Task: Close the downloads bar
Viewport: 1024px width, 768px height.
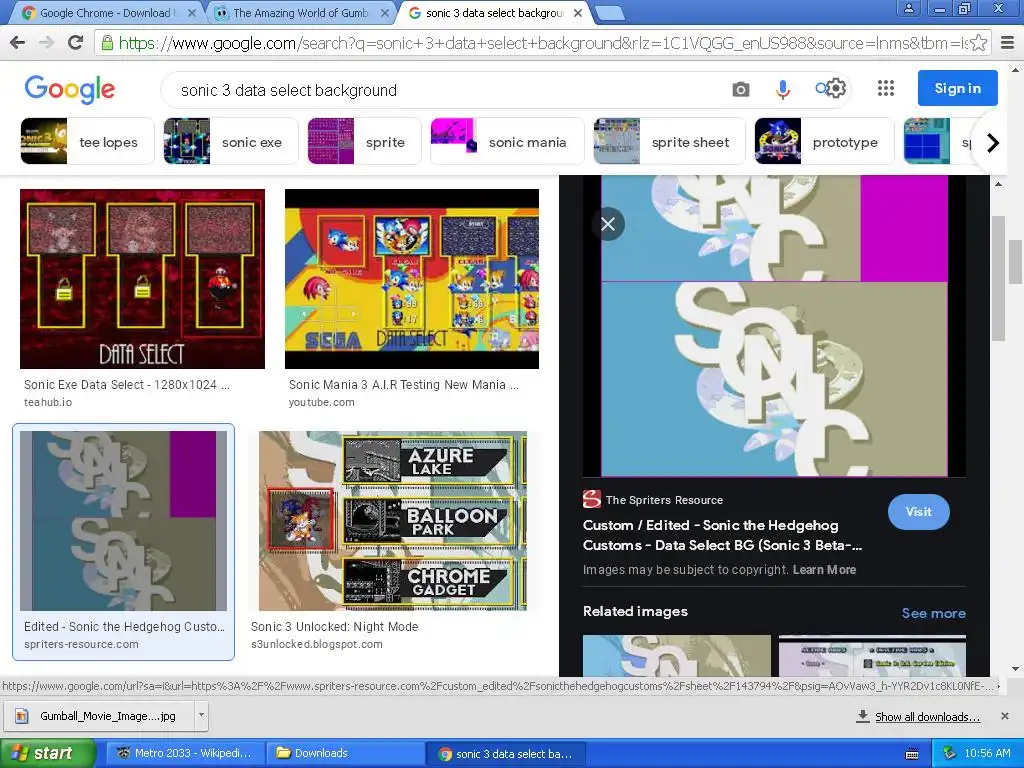Action: pos(1005,716)
